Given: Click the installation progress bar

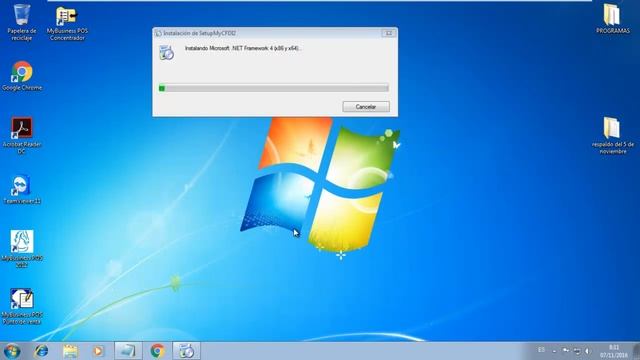Looking at the screenshot, I should pyautogui.click(x=273, y=88).
